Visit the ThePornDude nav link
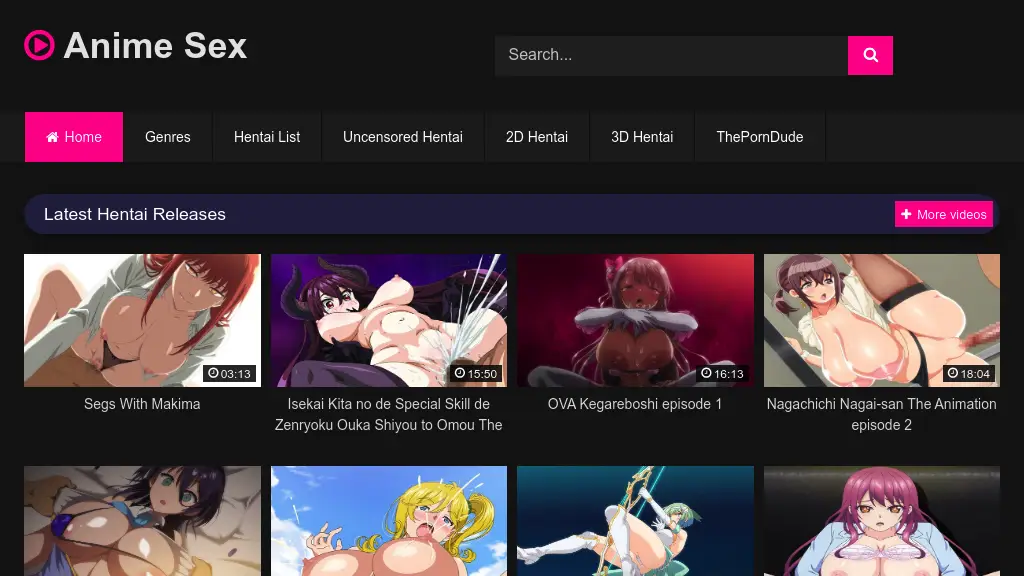Screen dimensions: 1024x576 coord(759,137)
